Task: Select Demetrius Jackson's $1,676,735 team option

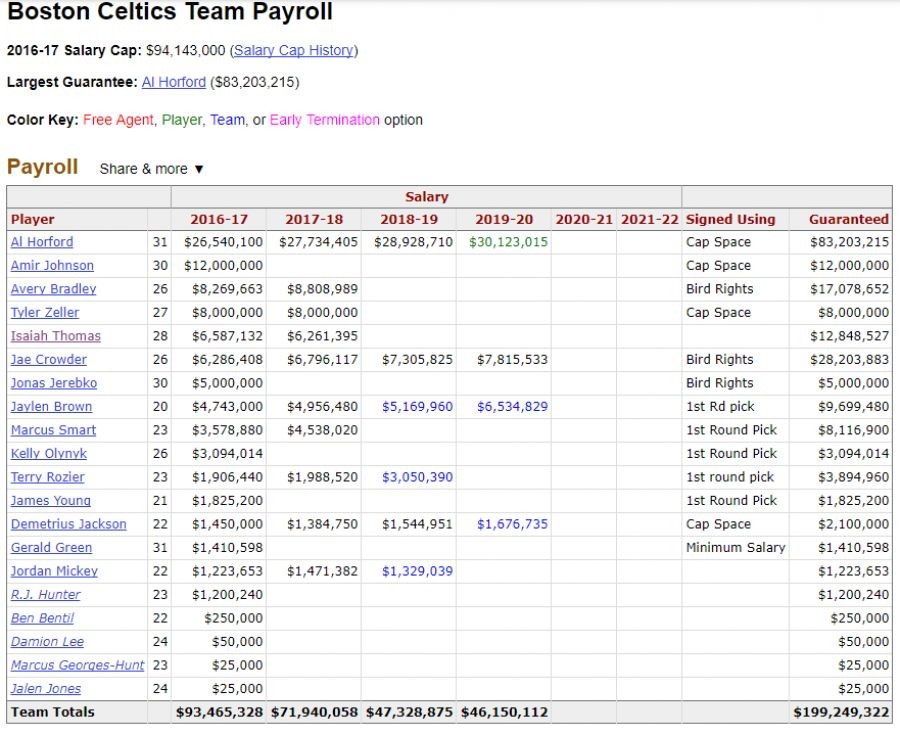Action: (x=512, y=524)
